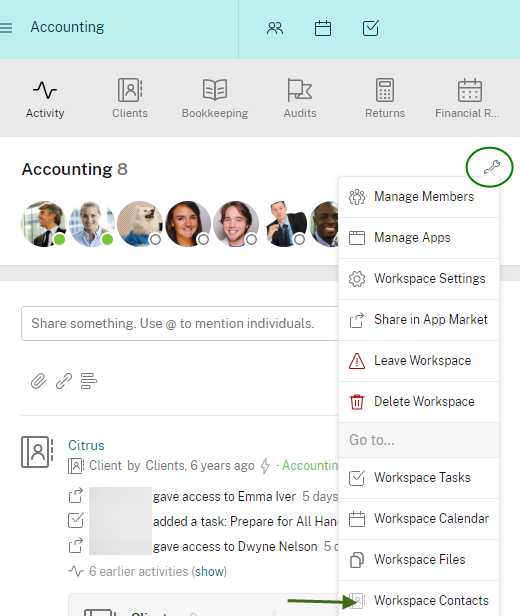Open the hamburger menu next to Accounting
This screenshot has width=520, height=616.
[x=5, y=28]
